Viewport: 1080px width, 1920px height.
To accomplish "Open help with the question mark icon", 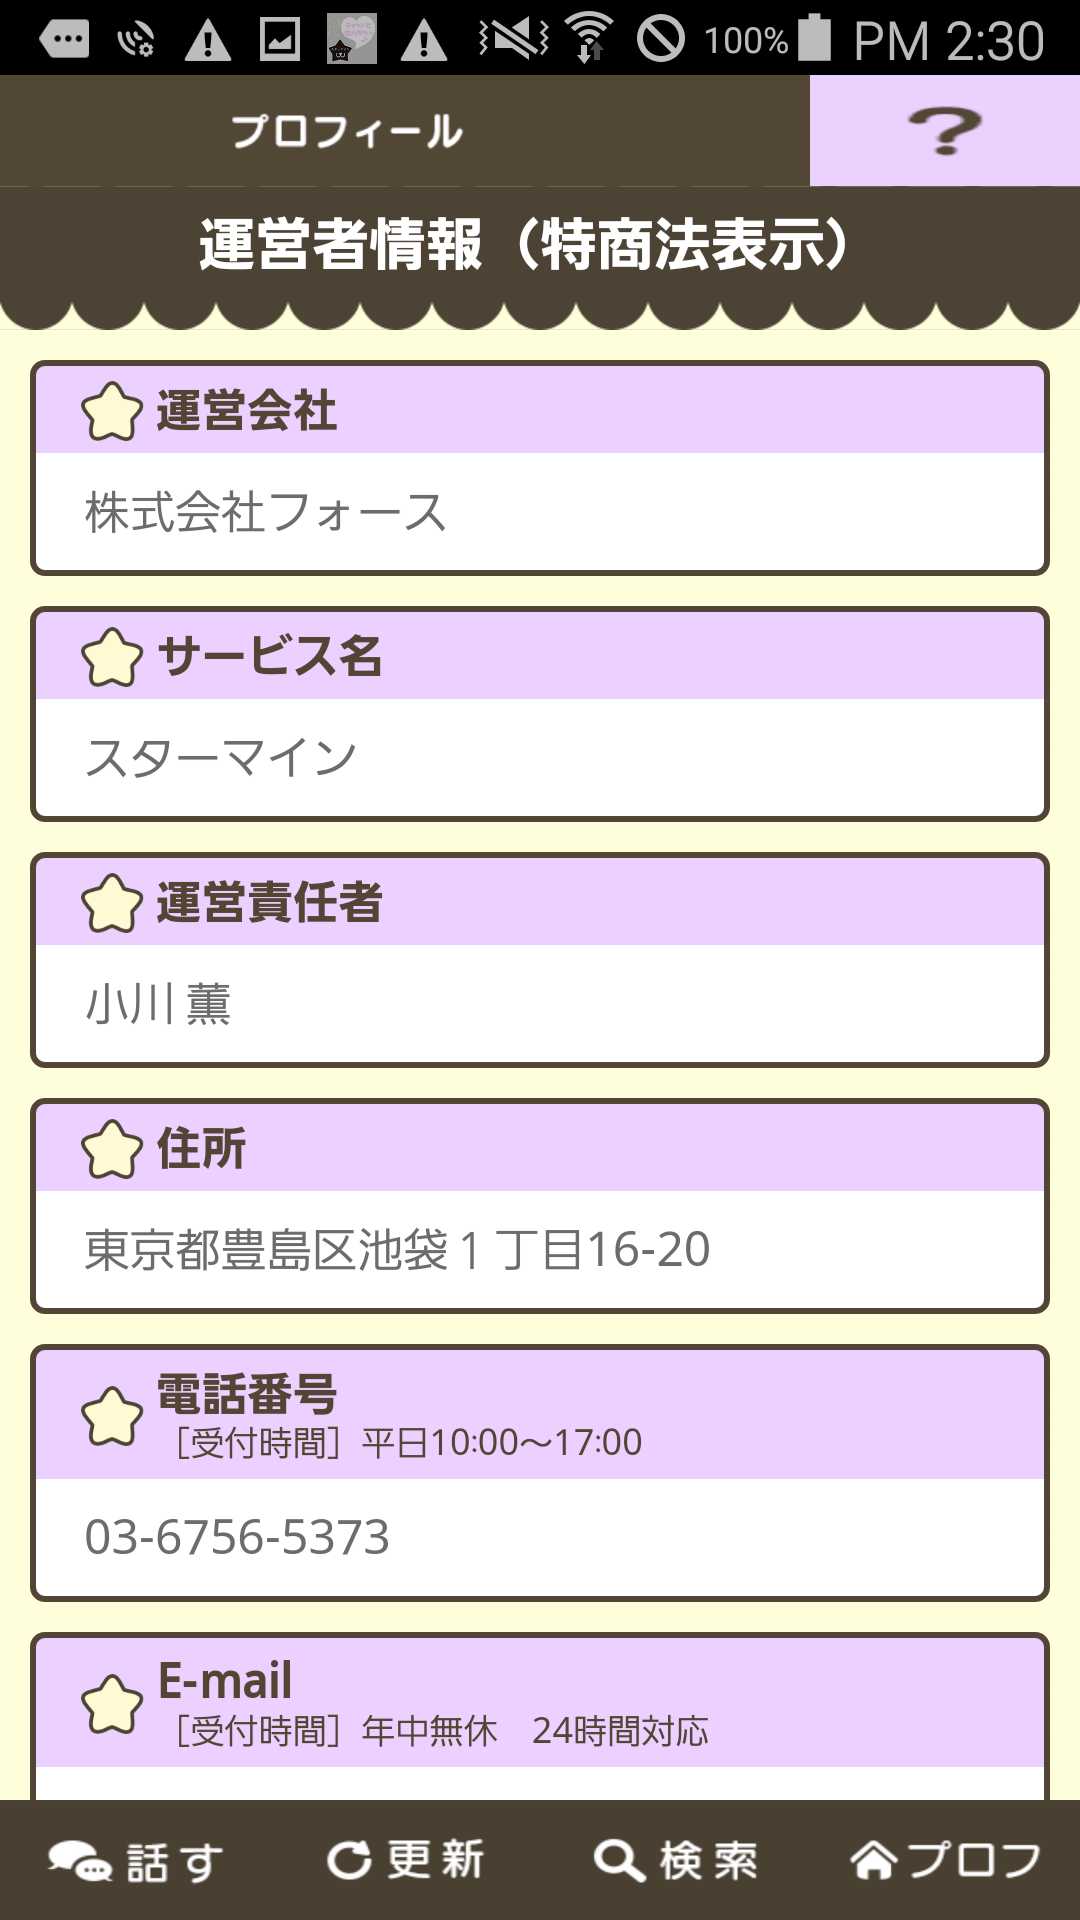I will 944,131.
